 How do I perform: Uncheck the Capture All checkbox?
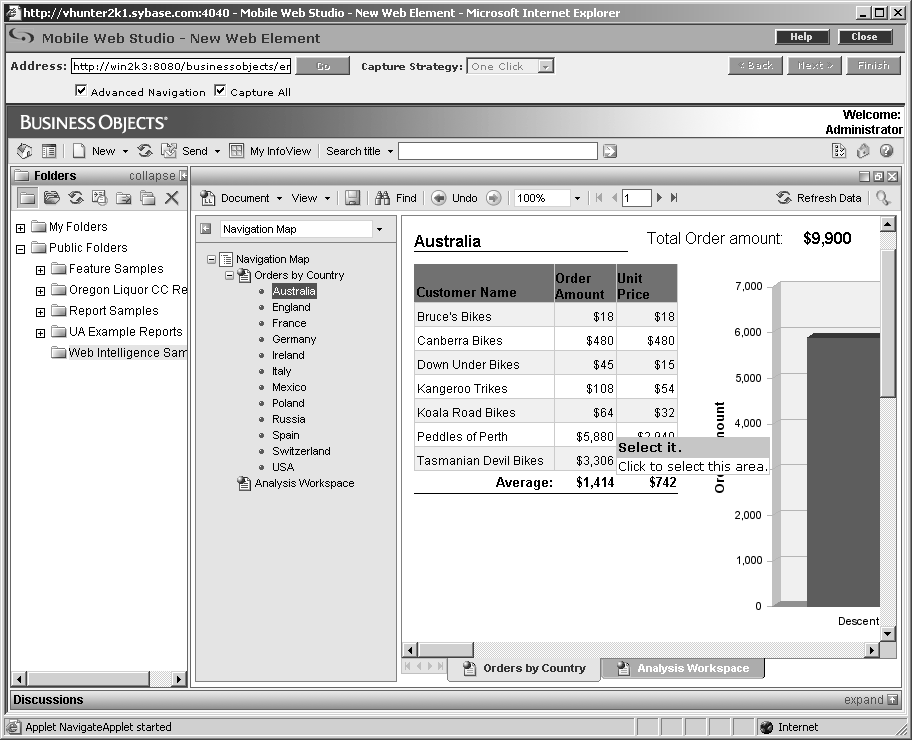tap(220, 90)
